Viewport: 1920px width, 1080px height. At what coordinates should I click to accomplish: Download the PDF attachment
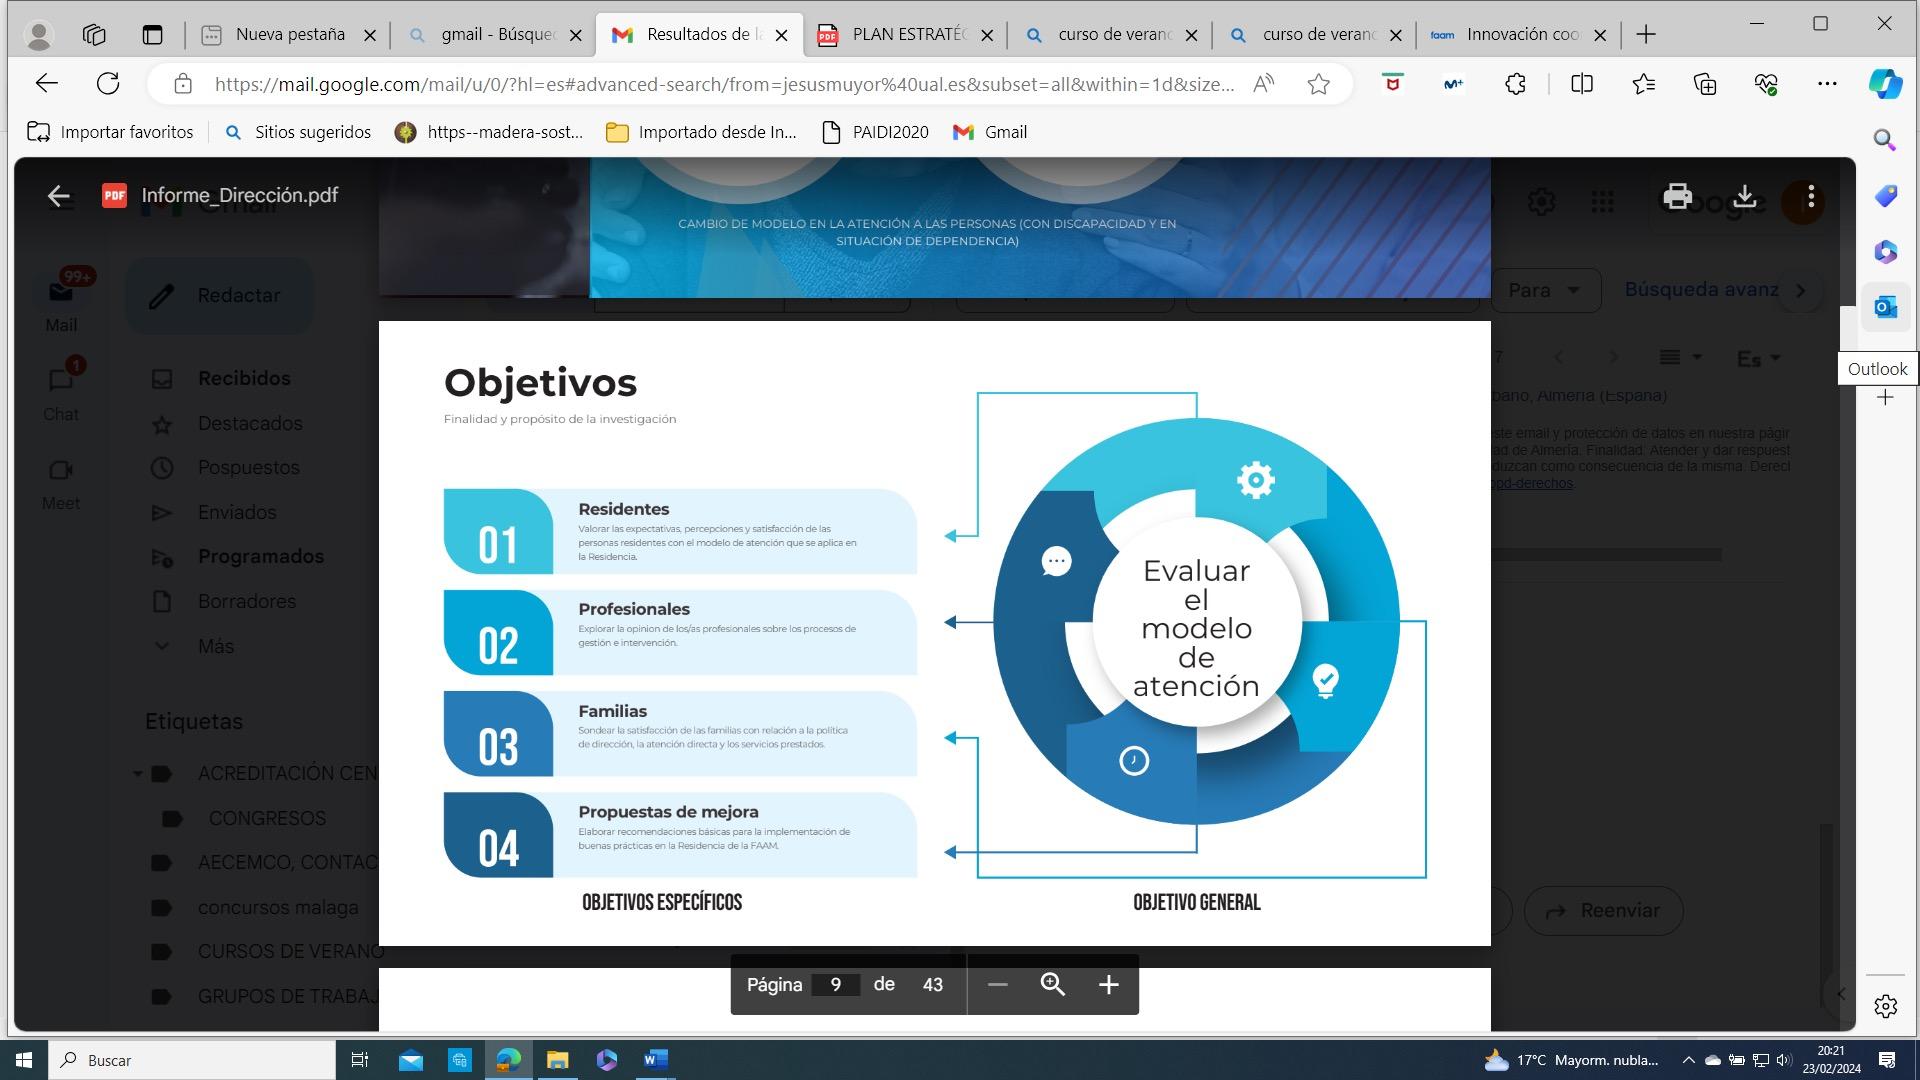pos(1745,197)
